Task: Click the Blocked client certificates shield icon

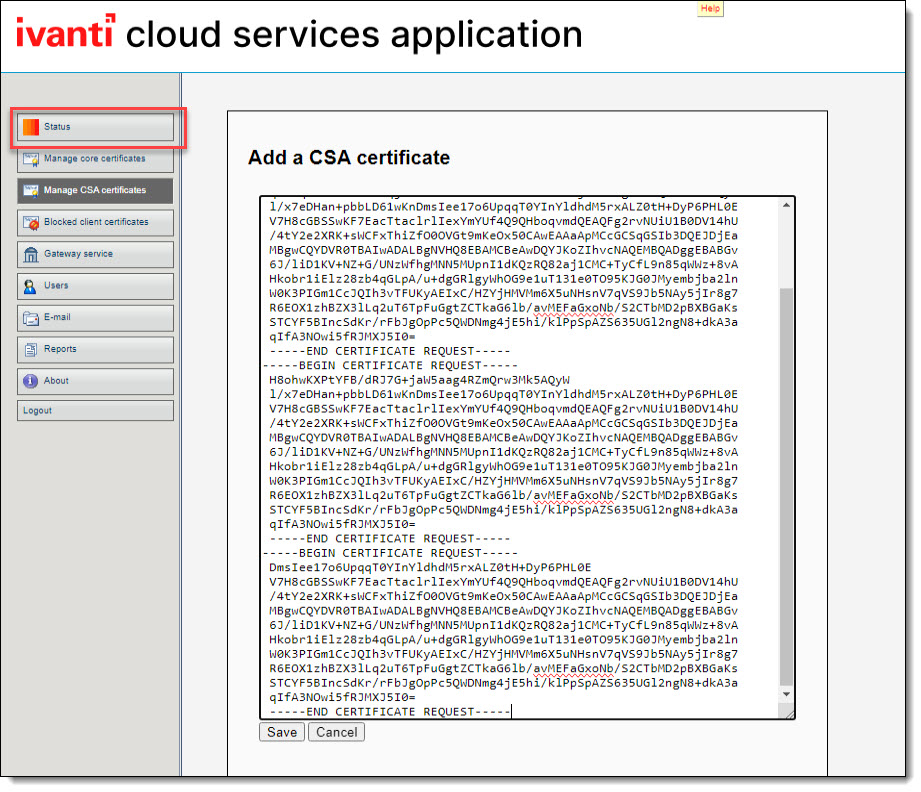Action: [x=31, y=222]
